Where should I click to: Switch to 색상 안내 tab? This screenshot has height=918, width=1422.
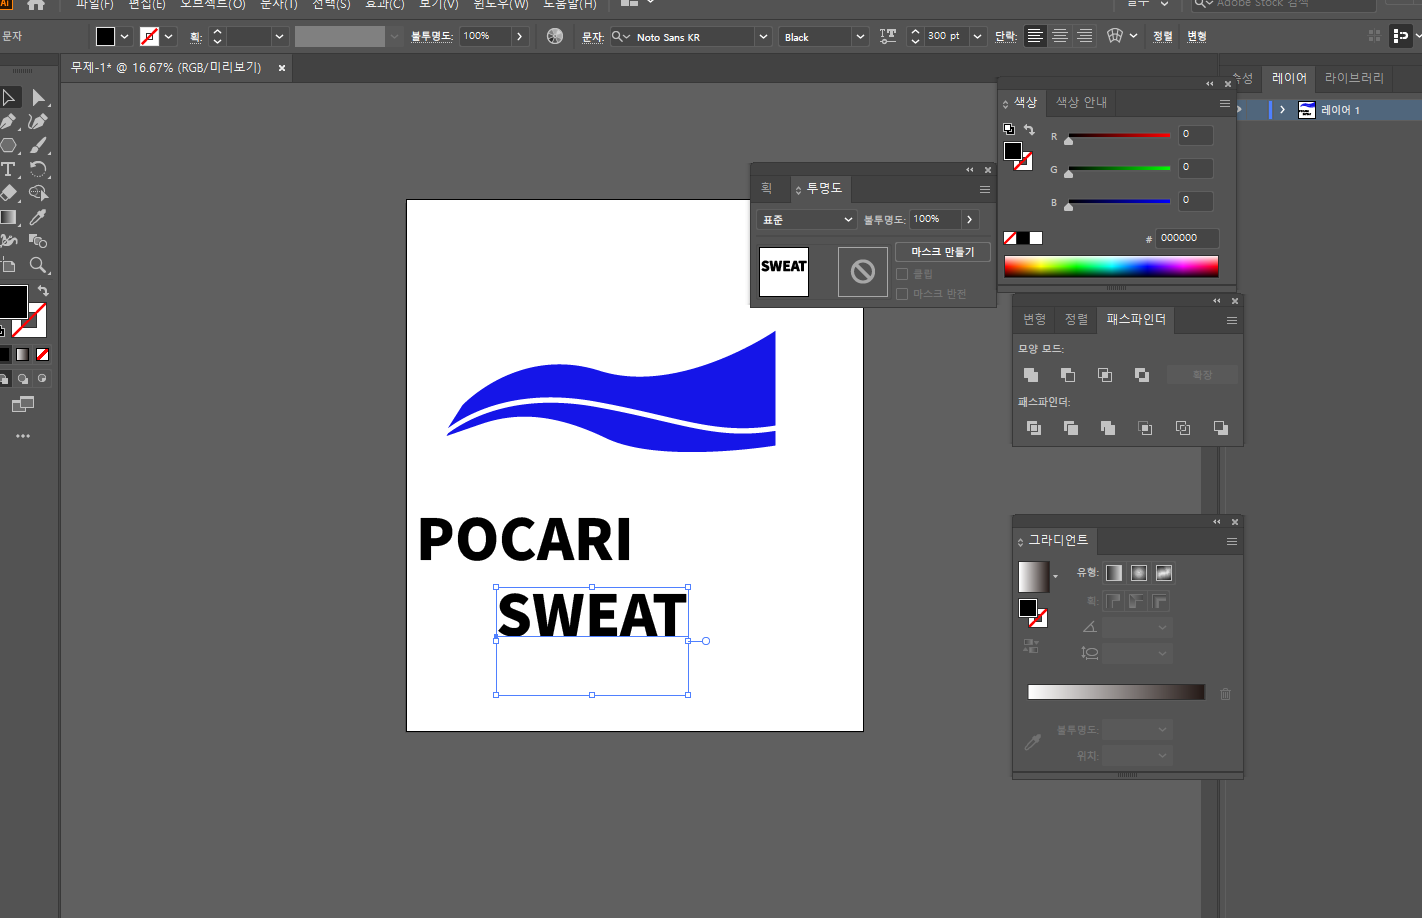click(1081, 102)
